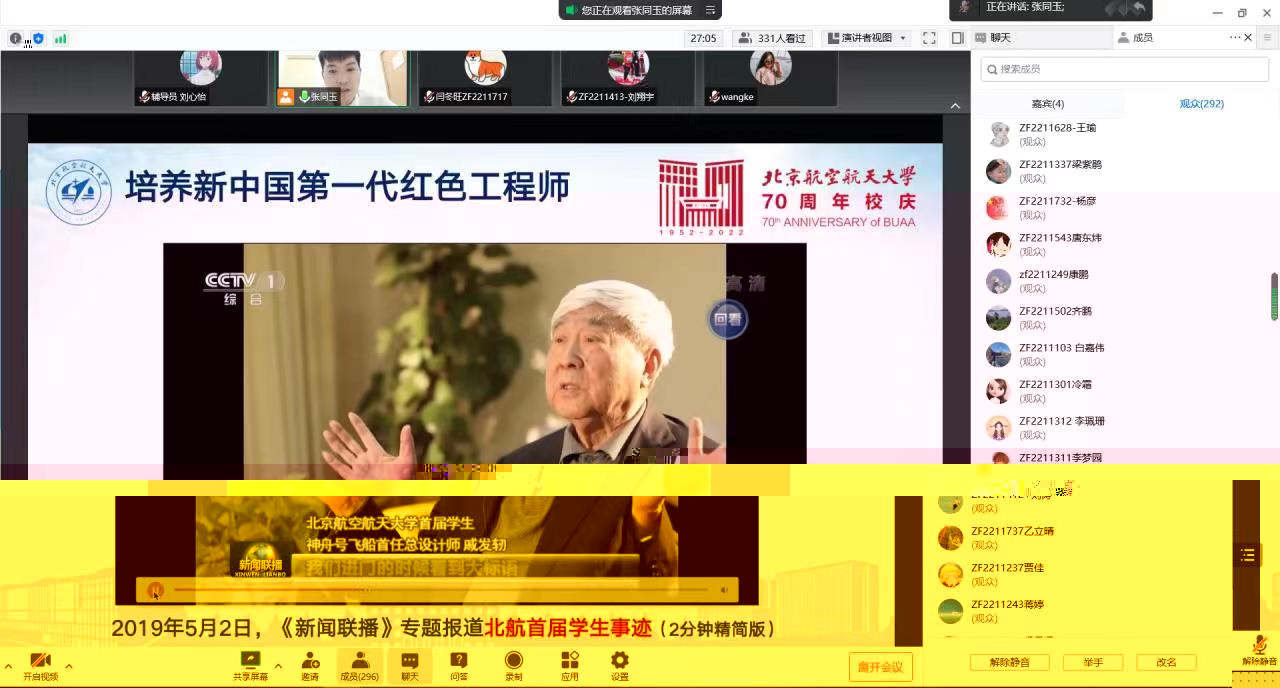Screen dimensions: 1280x688
Task: Open the 问答 Q&A icon
Action: tap(459, 667)
